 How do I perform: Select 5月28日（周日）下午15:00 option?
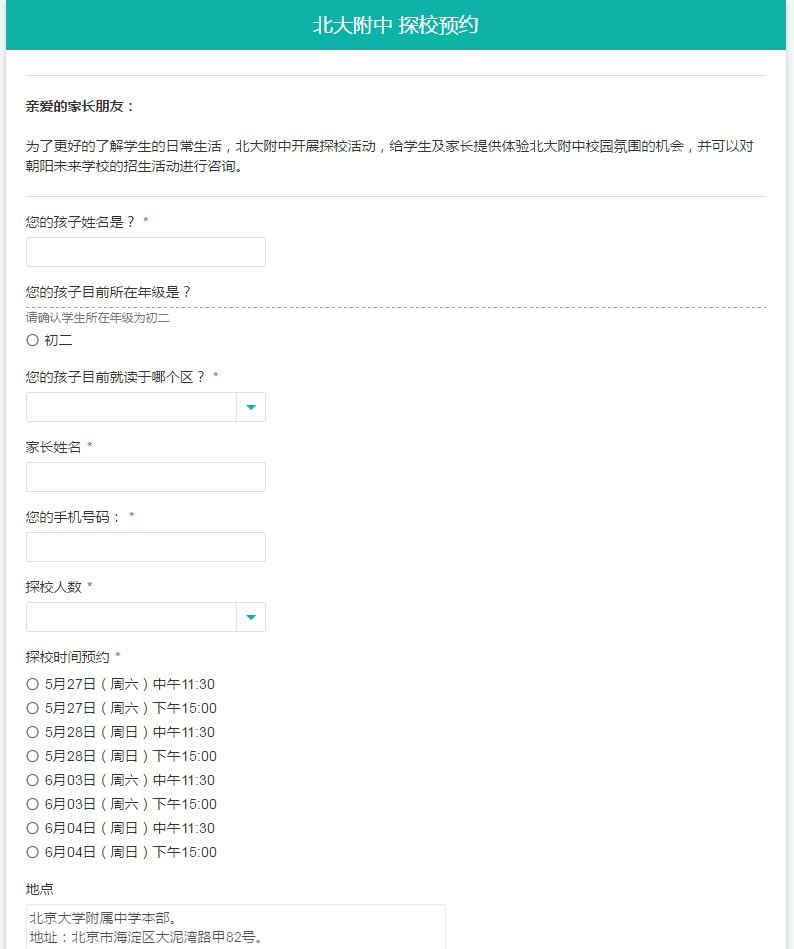32,756
